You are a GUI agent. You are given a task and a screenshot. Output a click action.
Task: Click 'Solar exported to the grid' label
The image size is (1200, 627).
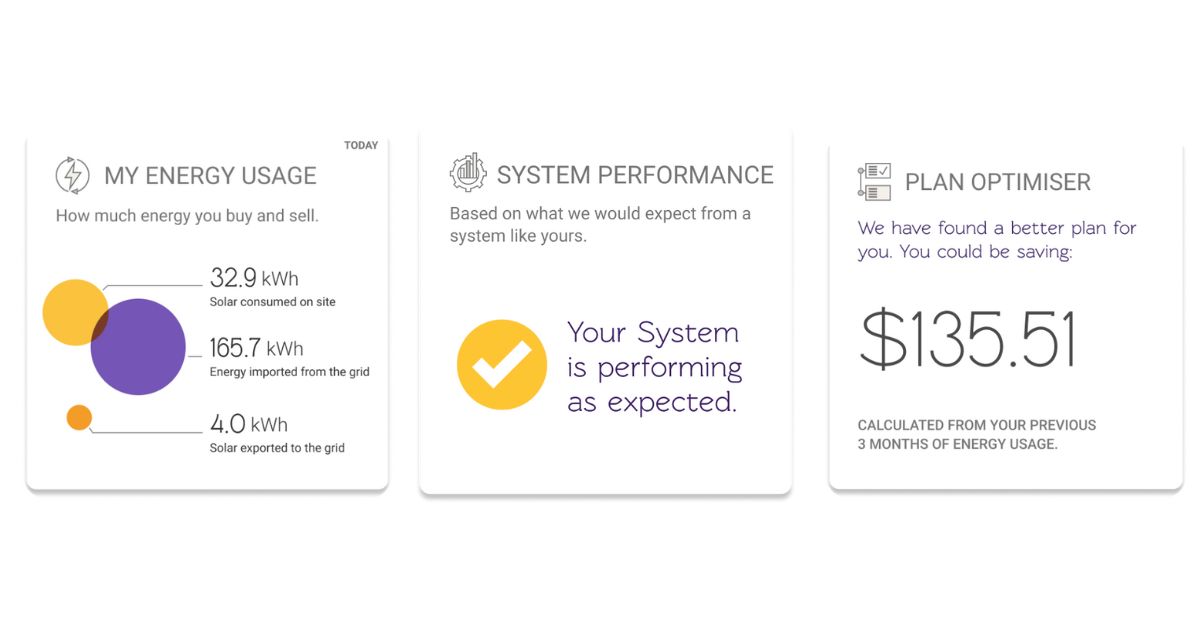277,448
